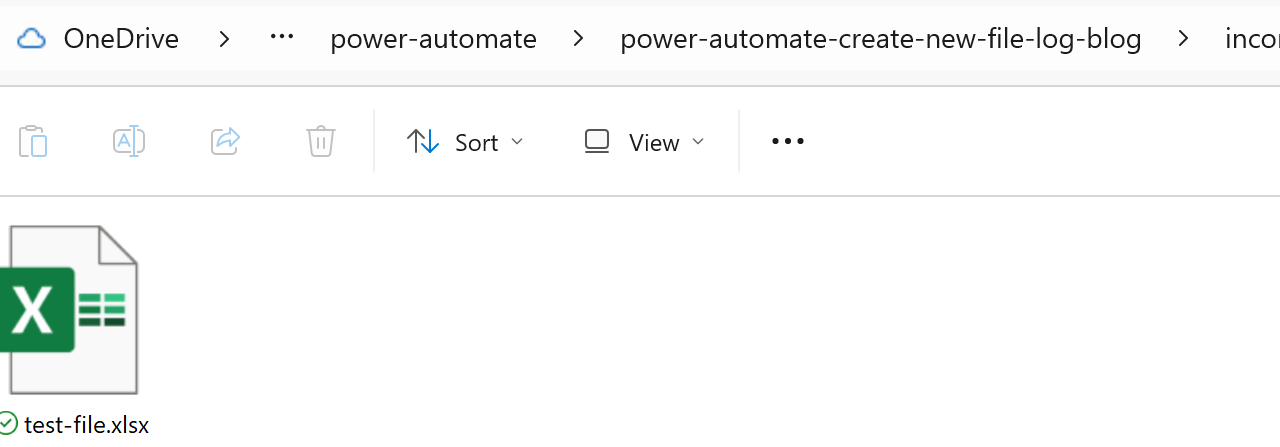Image resolution: width=1280 pixels, height=447 pixels.
Task: Click the OneDrive cloud icon
Action: coord(32,39)
